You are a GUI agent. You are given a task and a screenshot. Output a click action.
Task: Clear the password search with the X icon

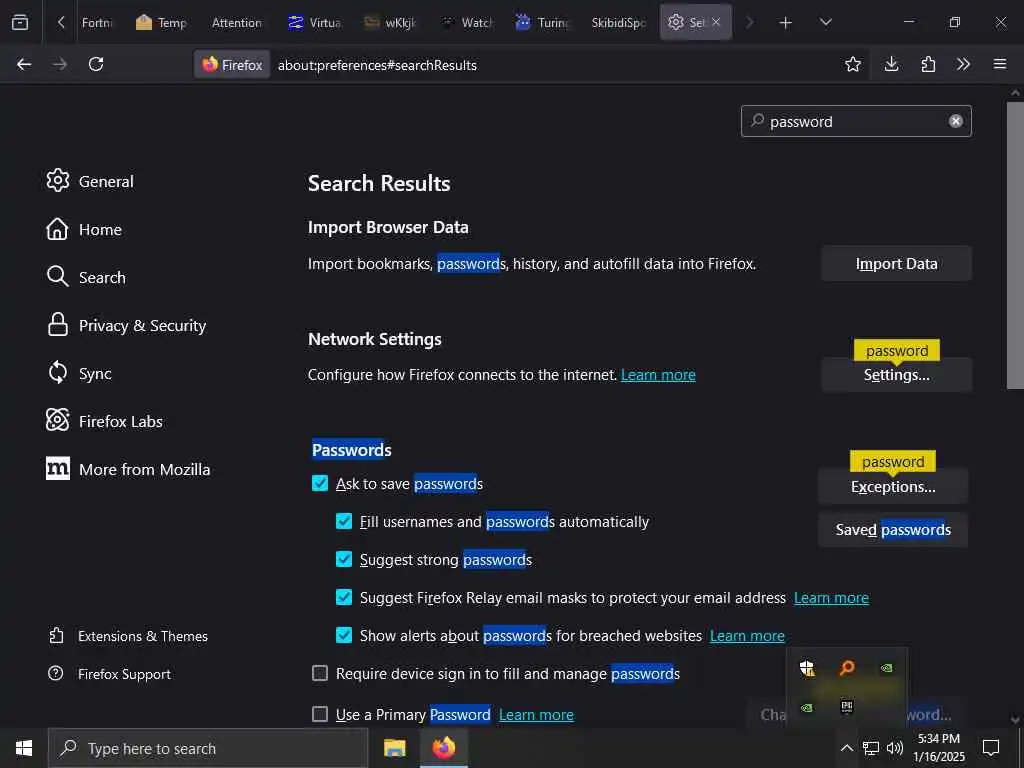pos(955,121)
